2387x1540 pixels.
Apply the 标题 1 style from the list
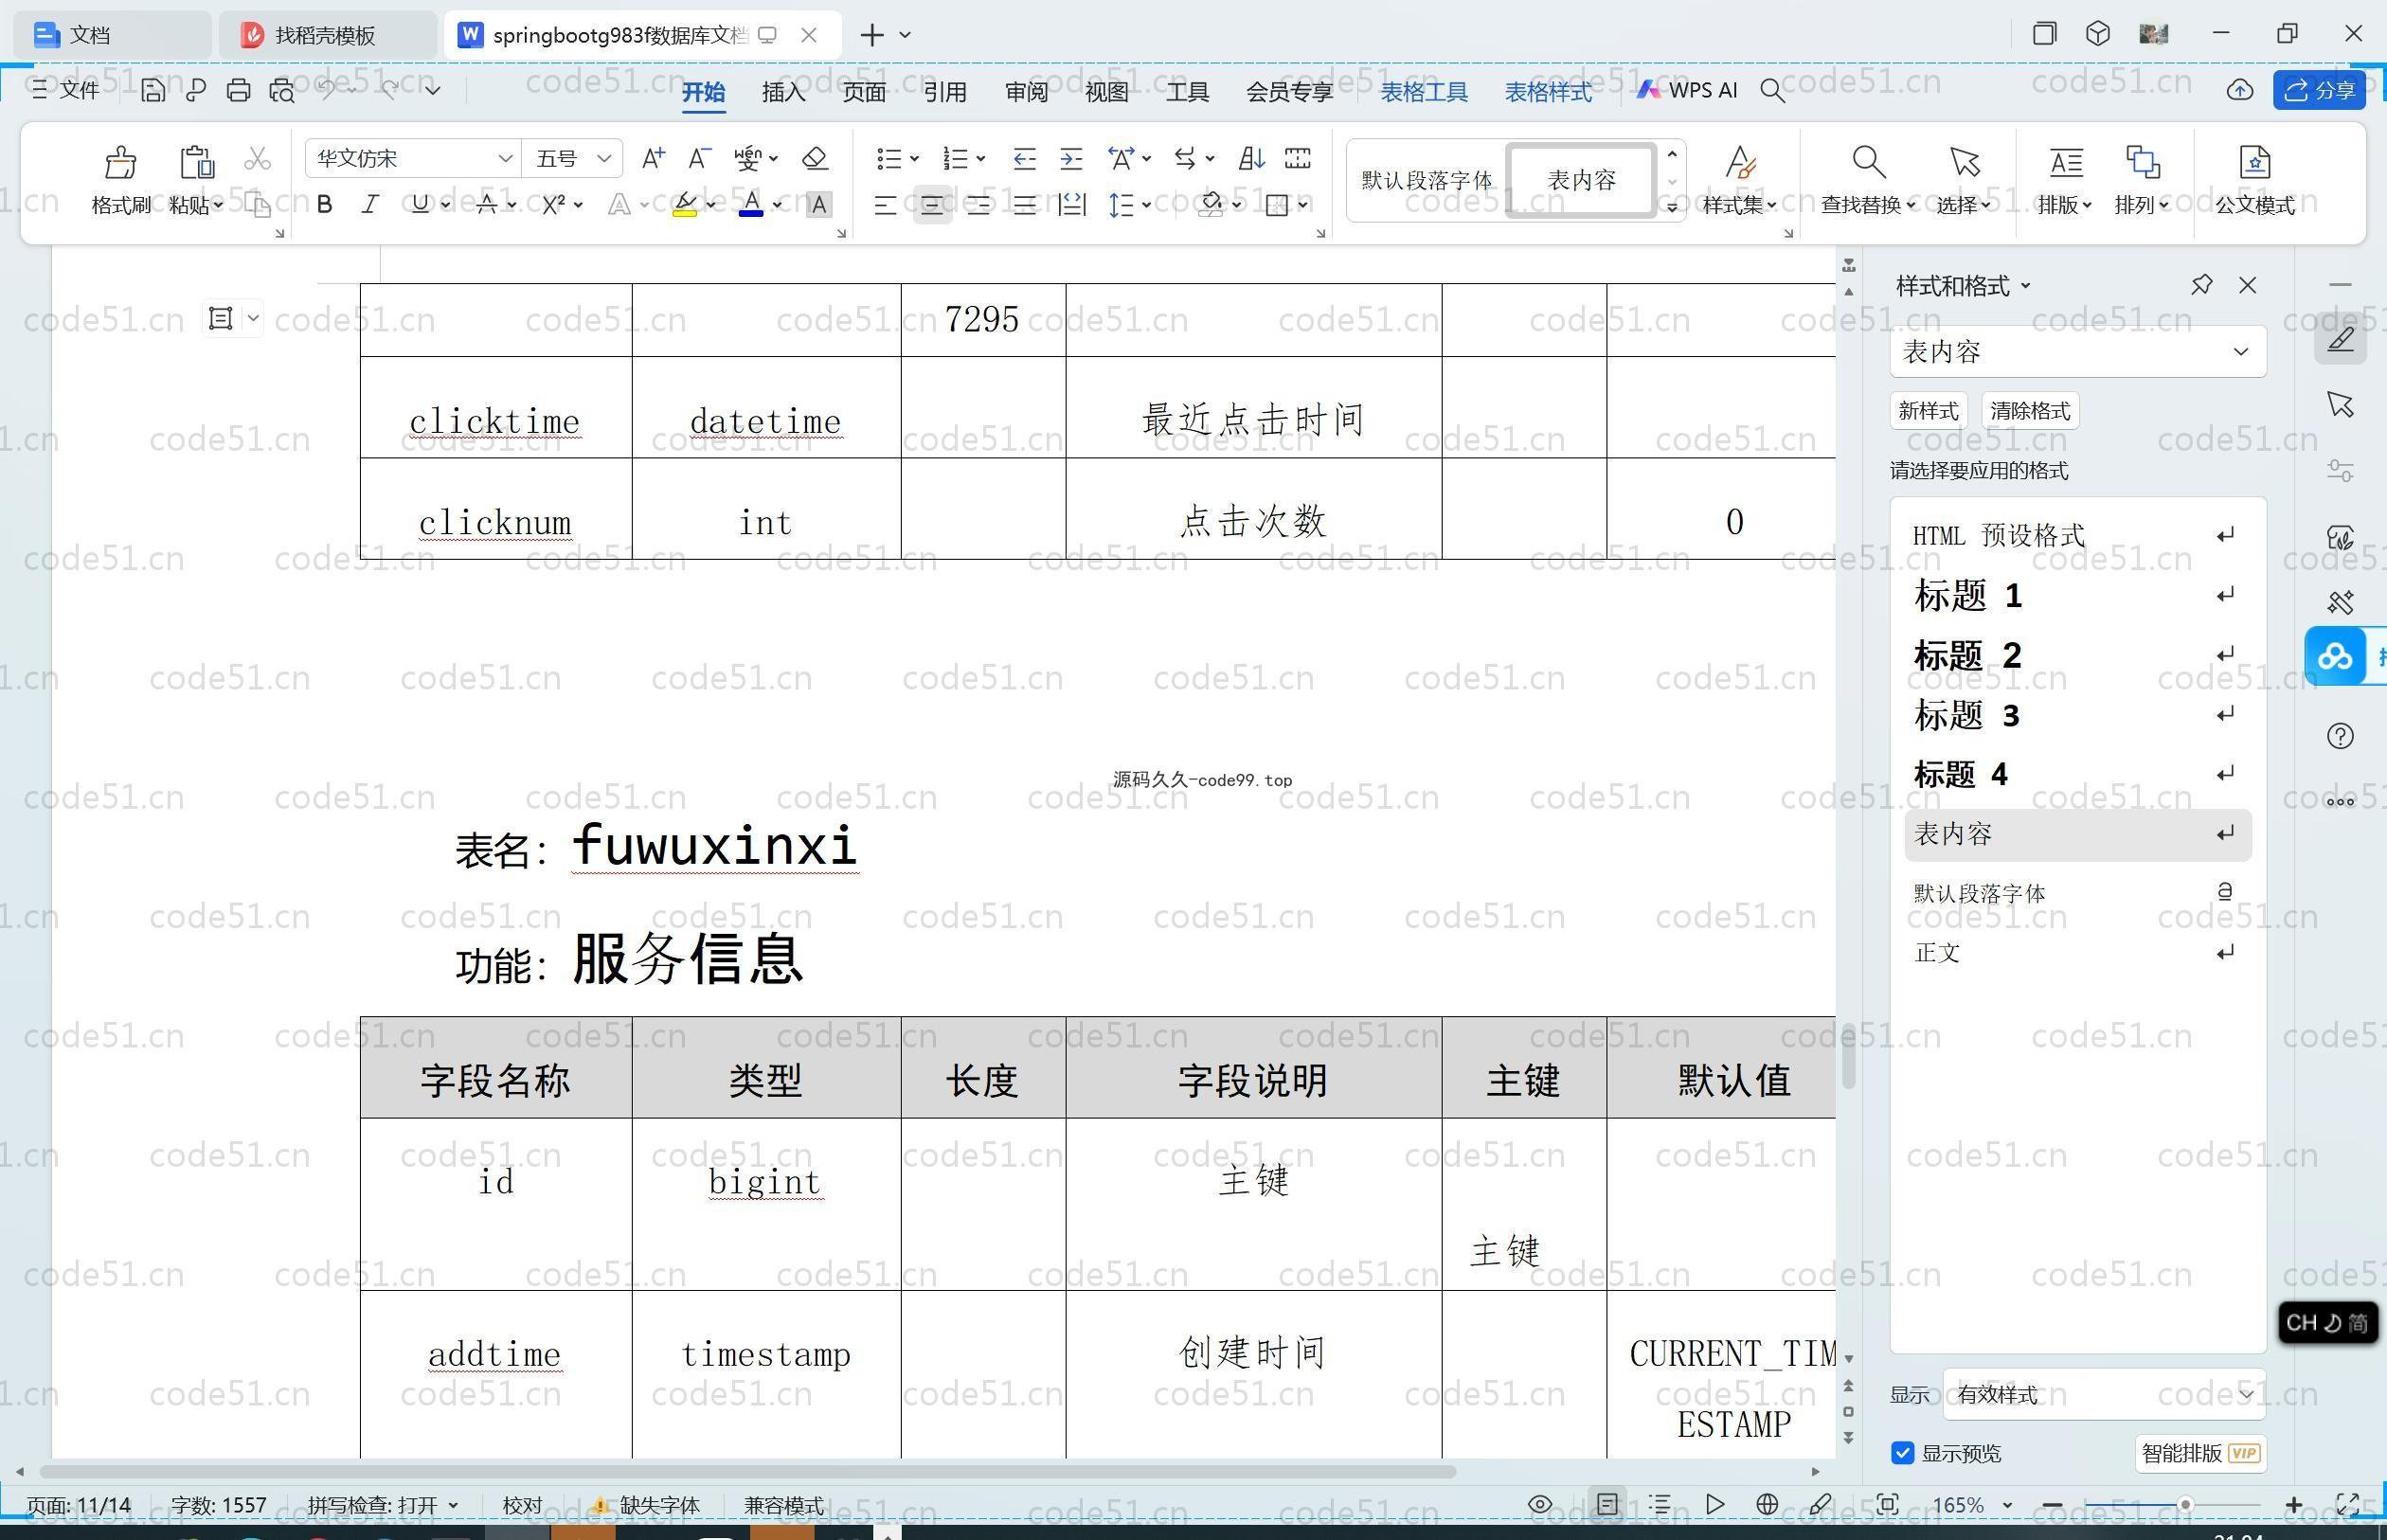(2076, 595)
